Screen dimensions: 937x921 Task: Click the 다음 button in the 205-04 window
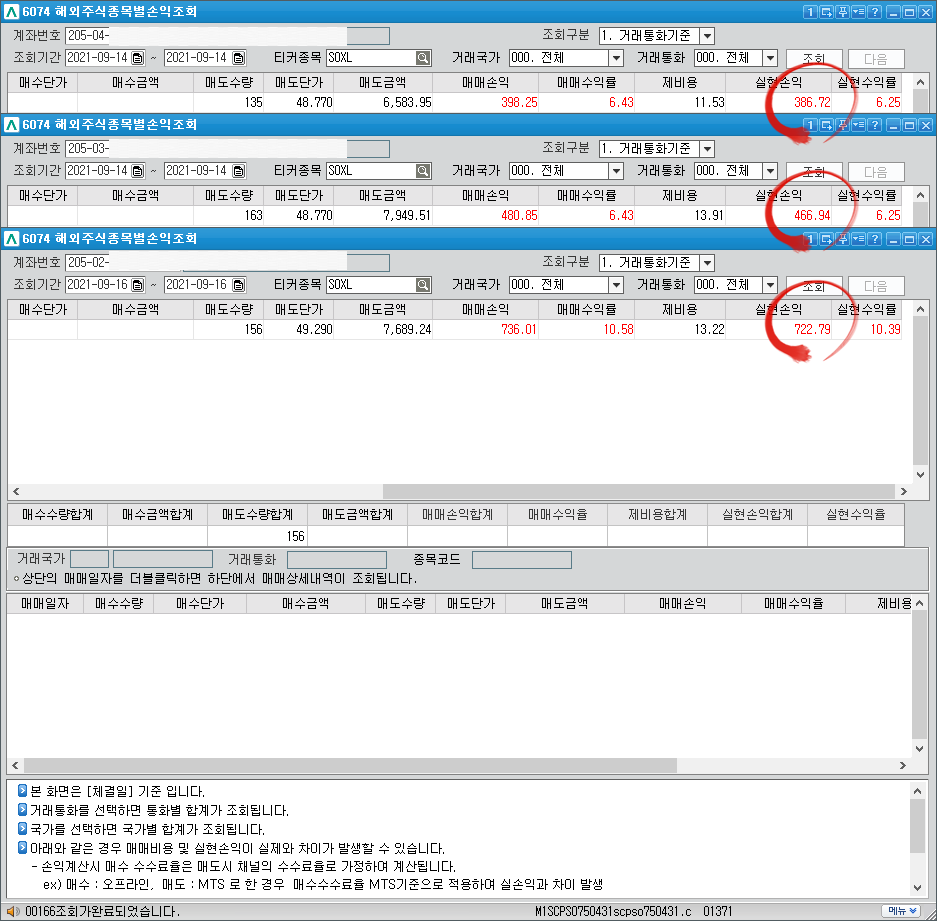875,59
